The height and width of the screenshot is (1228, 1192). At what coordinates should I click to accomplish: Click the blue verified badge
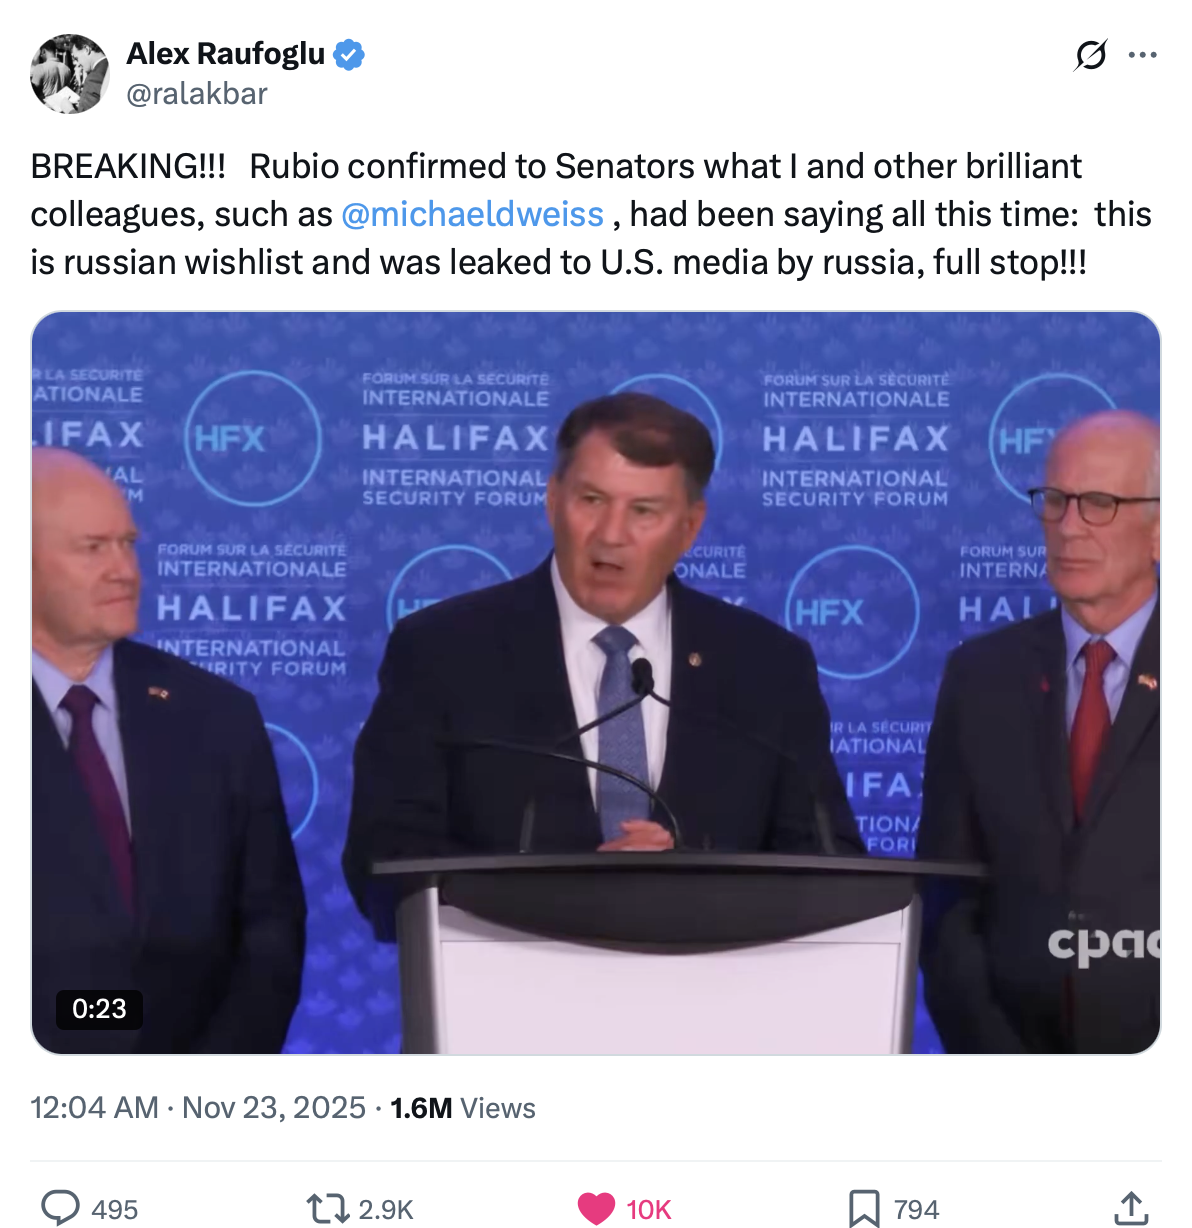pos(348,54)
